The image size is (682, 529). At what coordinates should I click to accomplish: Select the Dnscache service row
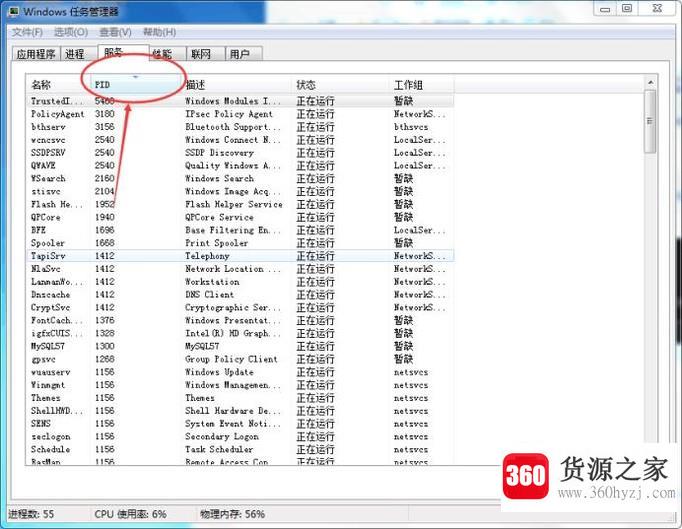click(240, 295)
